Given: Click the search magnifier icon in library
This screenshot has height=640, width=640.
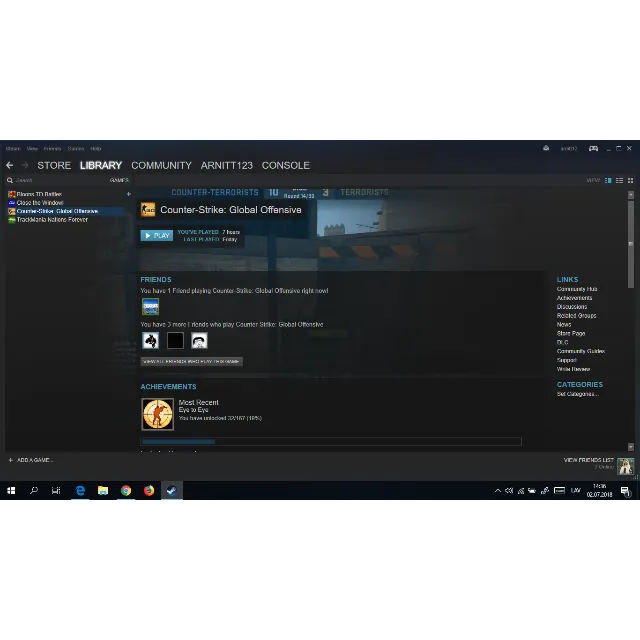Looking at the screenshot, I should pyautogui.click(x=10, y=180).
